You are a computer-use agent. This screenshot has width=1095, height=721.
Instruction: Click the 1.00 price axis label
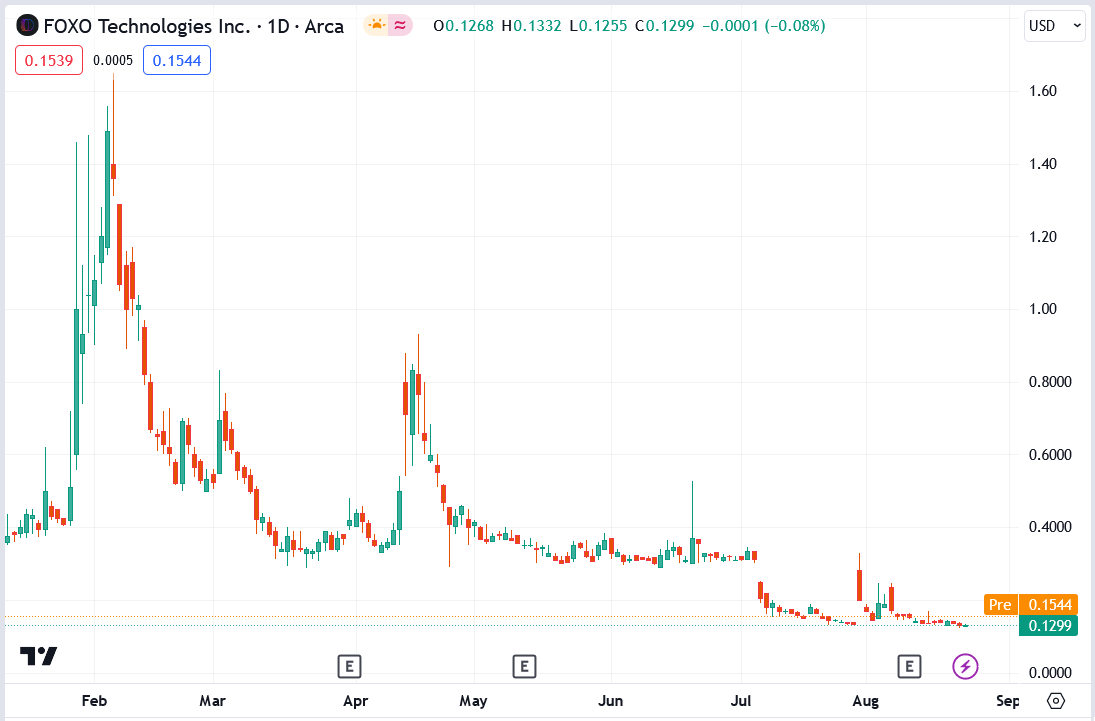tap(1043, 309)
